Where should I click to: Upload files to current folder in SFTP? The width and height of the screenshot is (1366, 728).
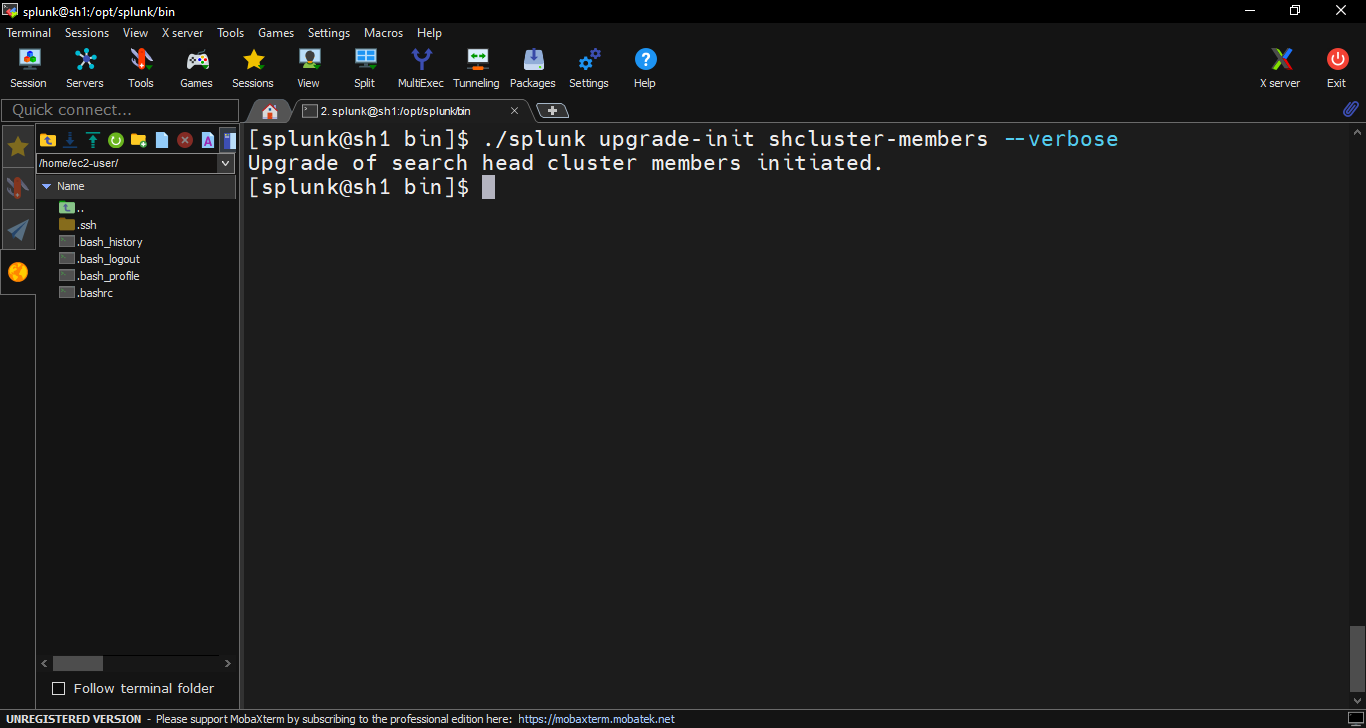93,140
